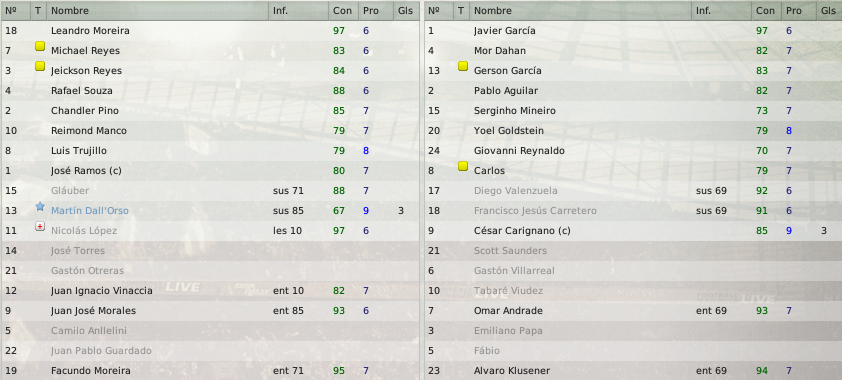The image size is (842, 380).
Task: Select Leandro Moreira's row
Action: [210, 31]
